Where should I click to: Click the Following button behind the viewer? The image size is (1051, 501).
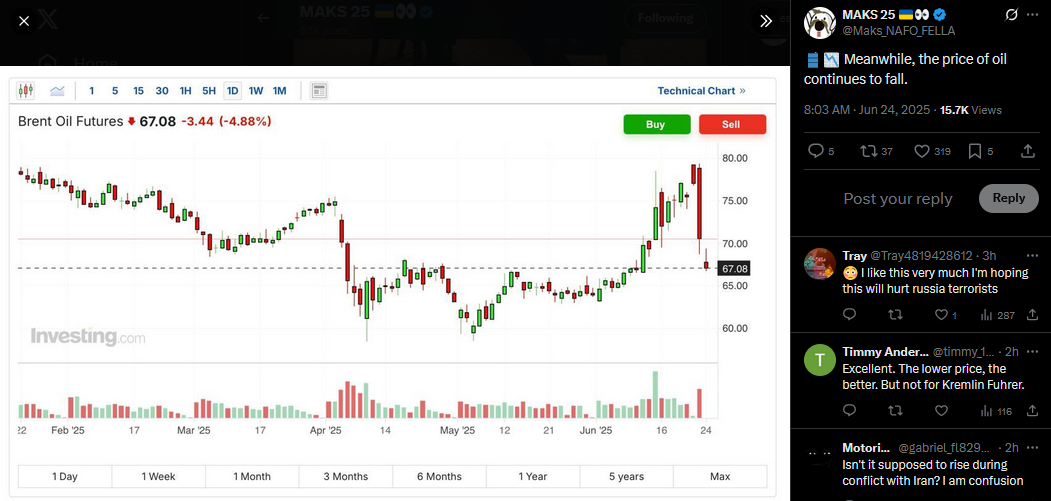click(x=665, y=18)
